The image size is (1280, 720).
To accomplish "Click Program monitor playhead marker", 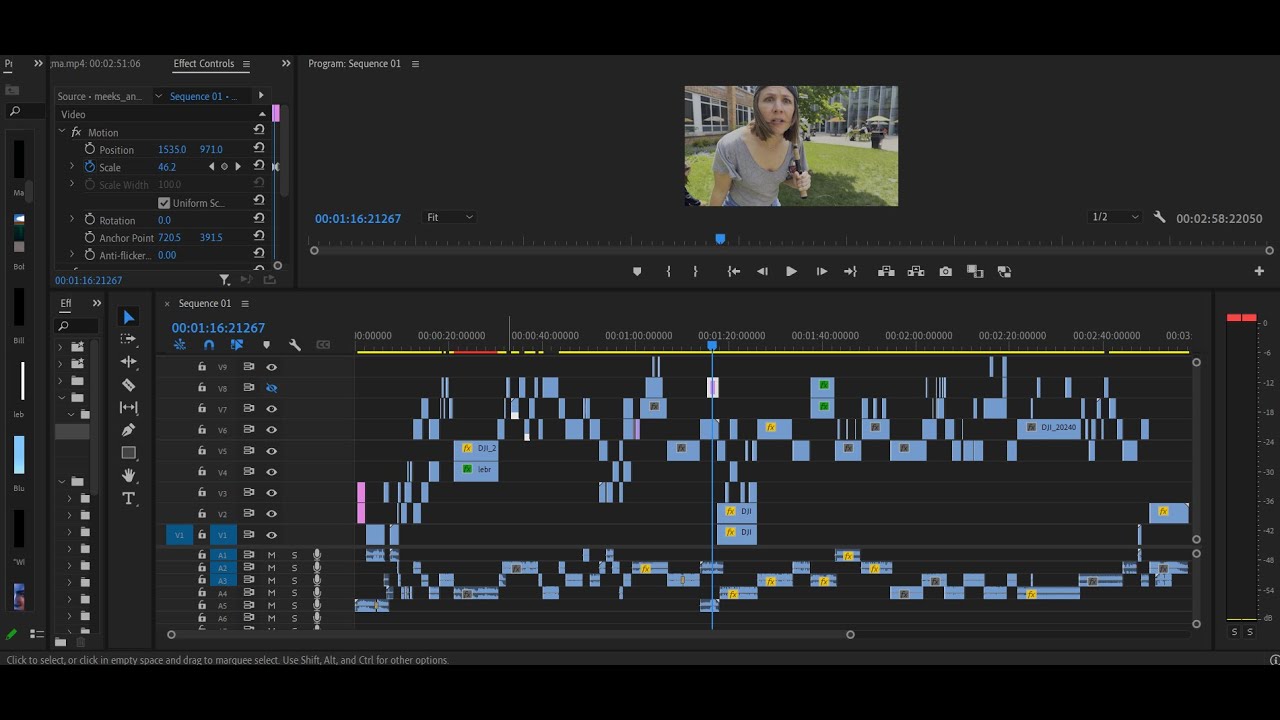I will [x=720, y=239].
